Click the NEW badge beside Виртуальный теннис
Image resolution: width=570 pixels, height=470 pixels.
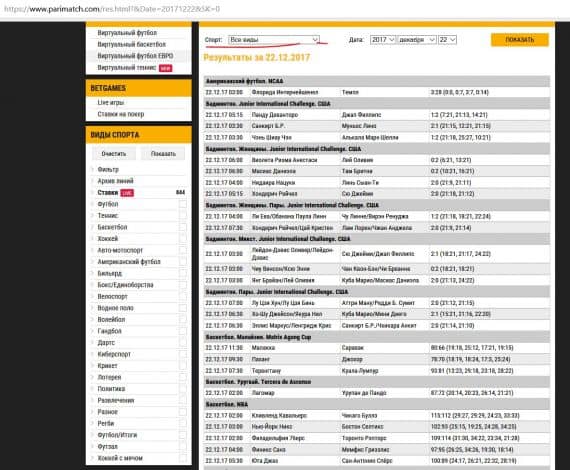pos(165,68)
